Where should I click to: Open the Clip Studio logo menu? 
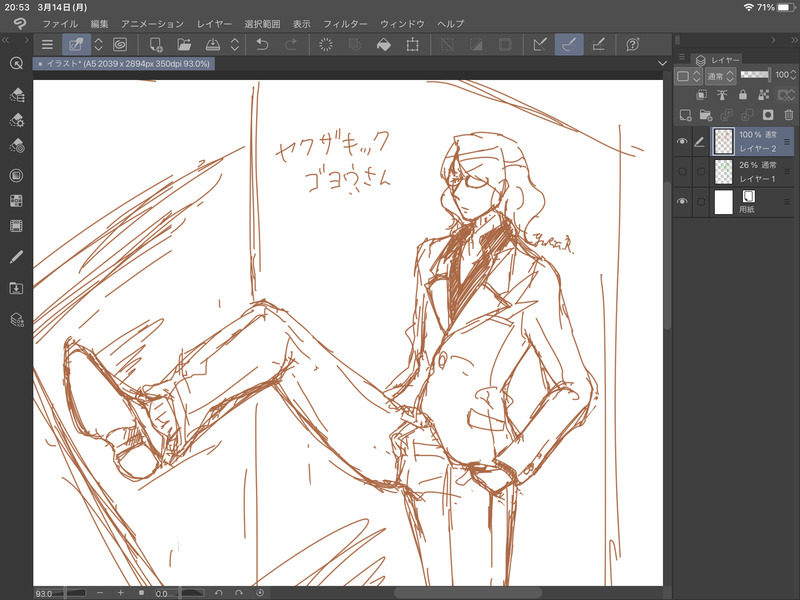(x=20, y=23)
